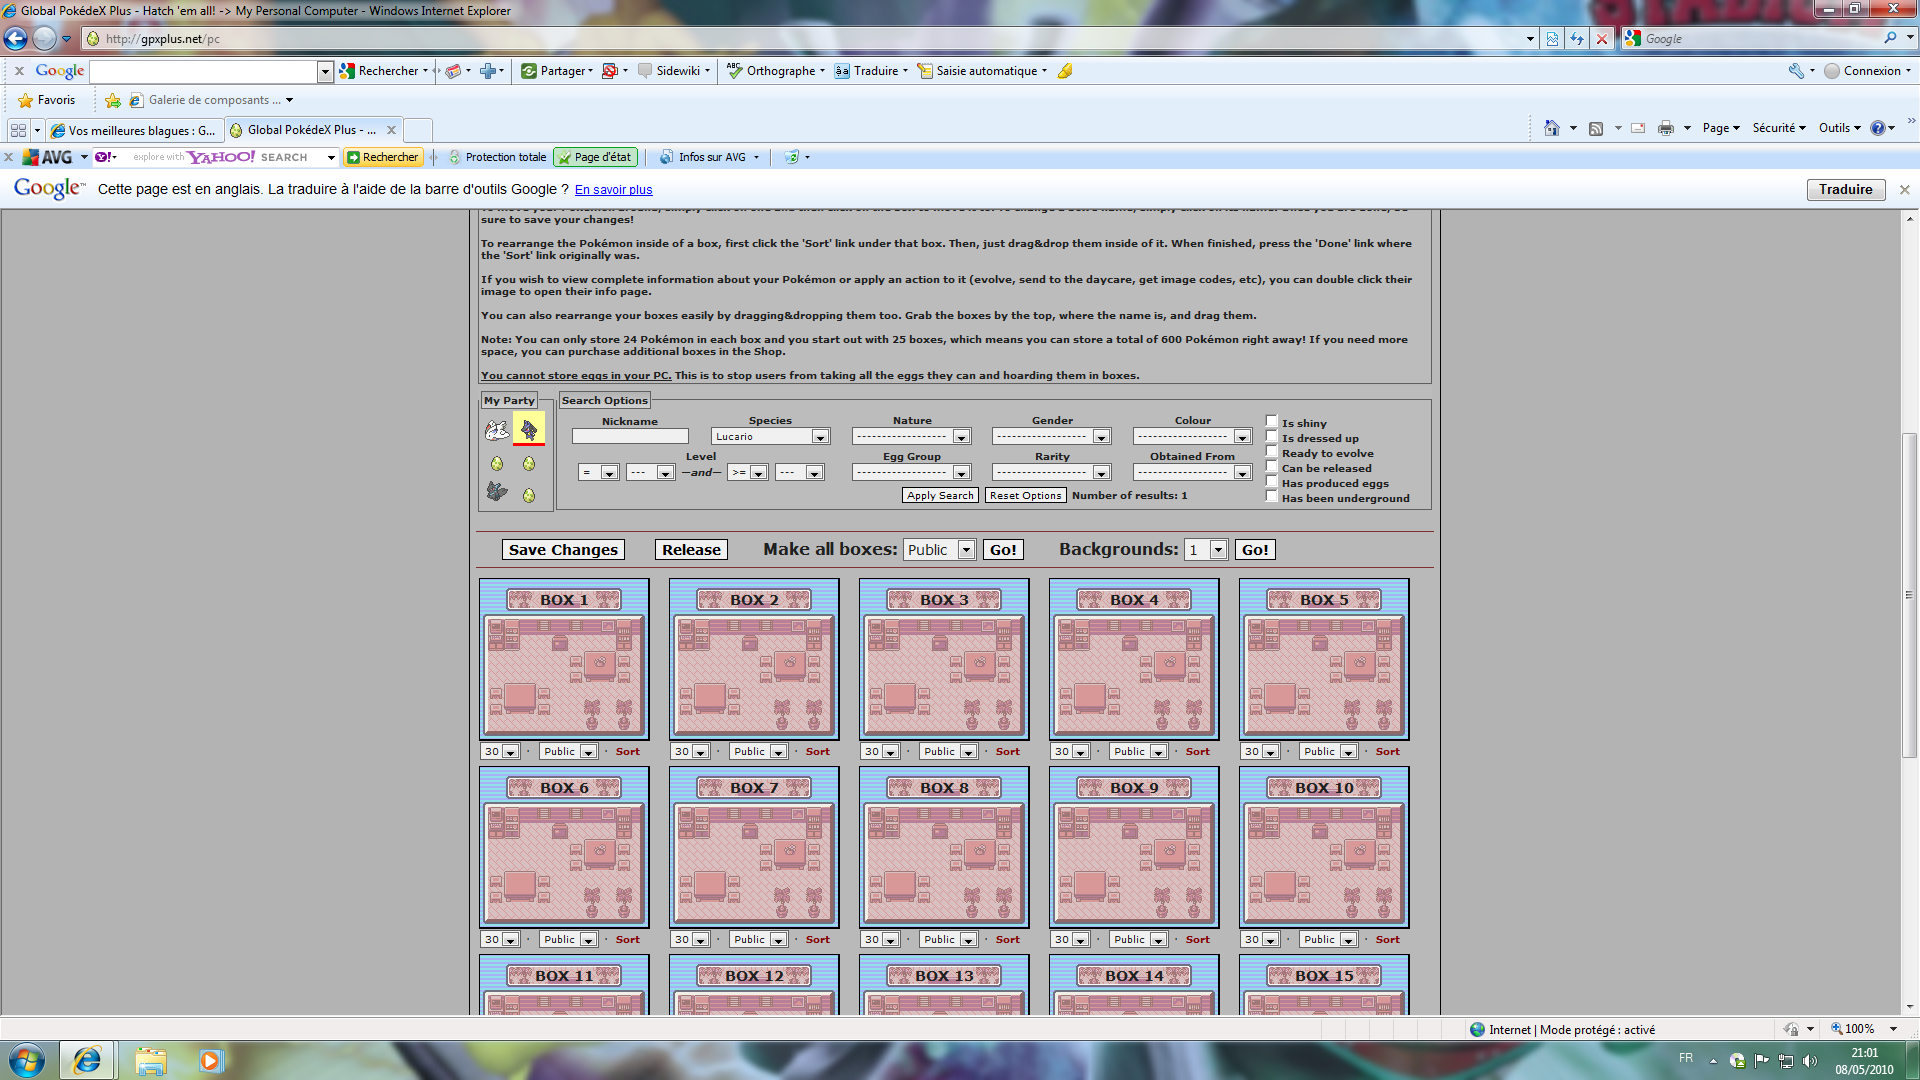The image size is (1920, 1080).
Task: Open the Page menu
Action: [x=1720, y=128]
